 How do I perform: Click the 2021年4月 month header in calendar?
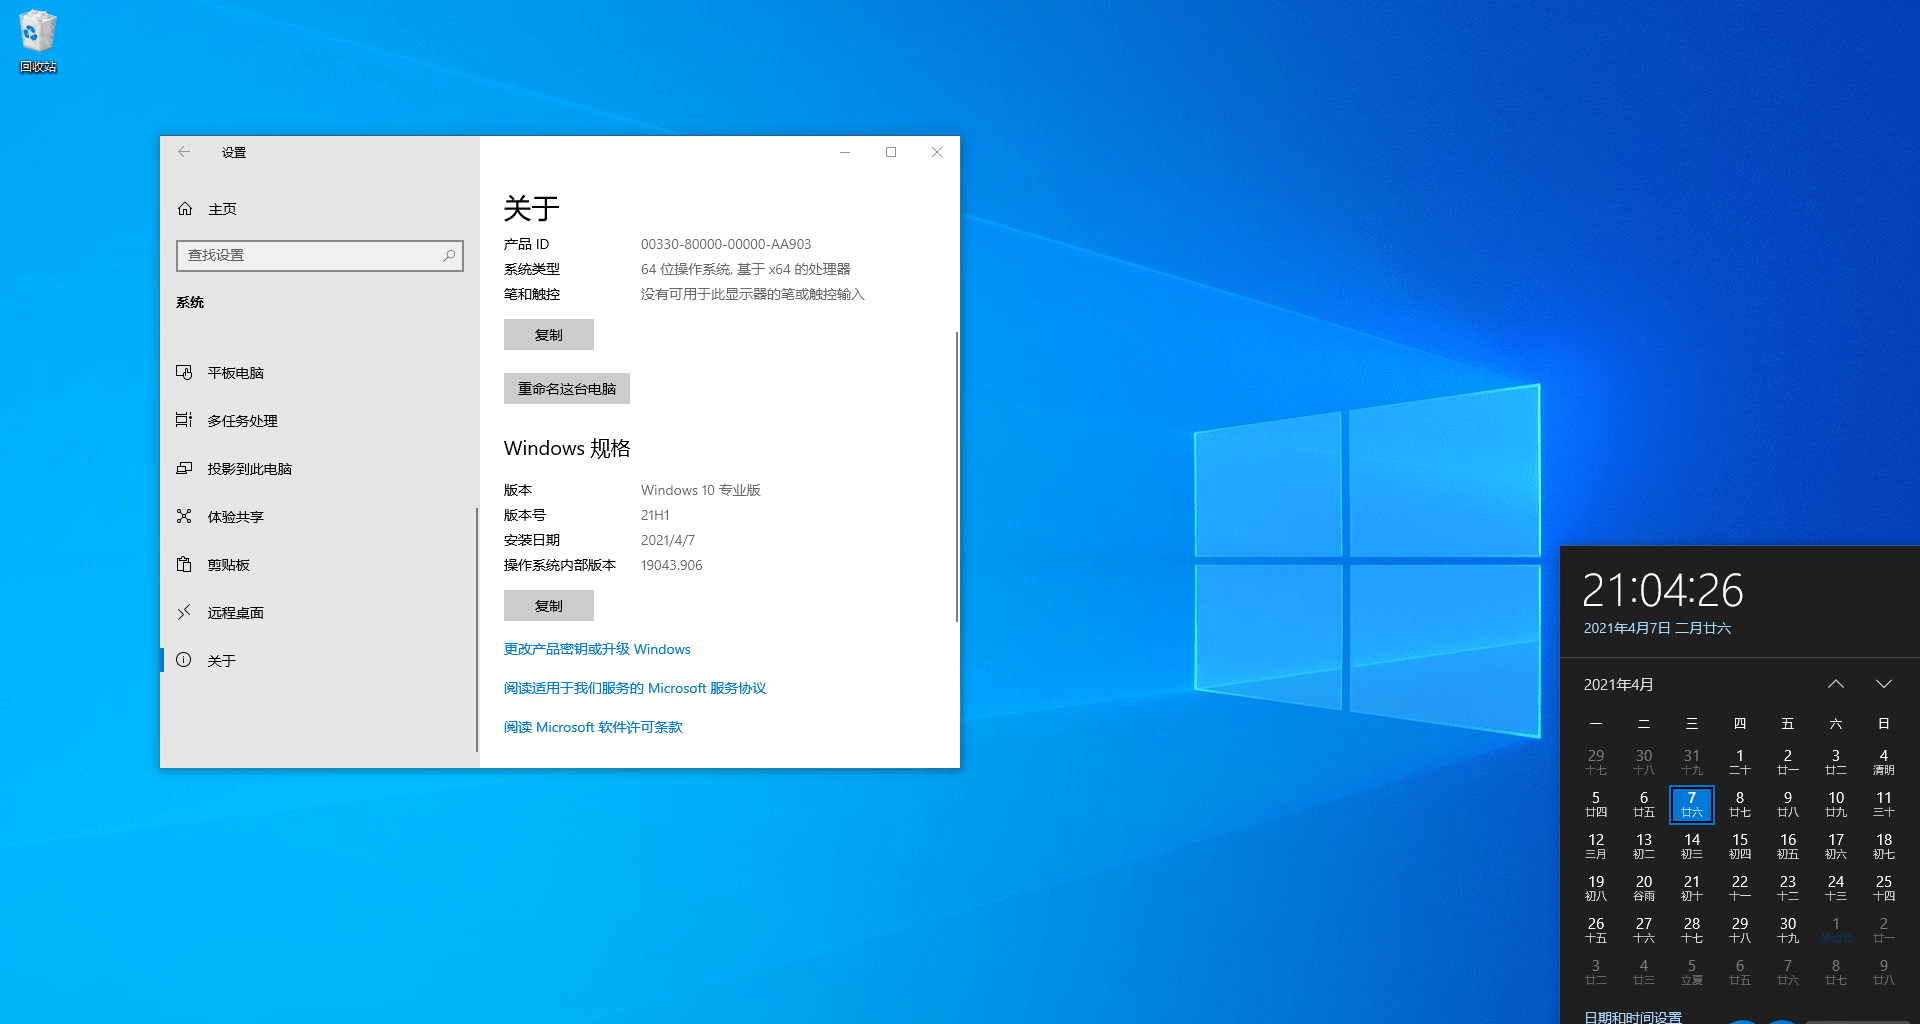pyautogui.click(x=1618, y=684)
